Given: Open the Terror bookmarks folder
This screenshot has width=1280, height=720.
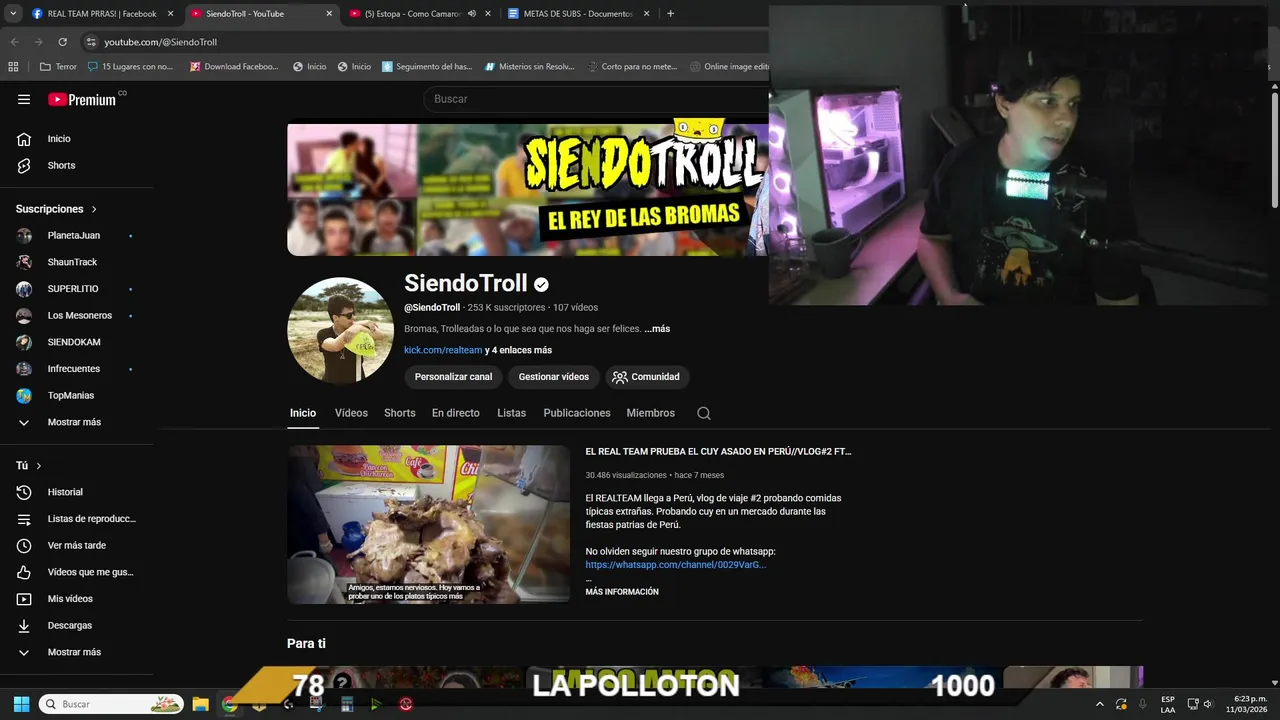Looking at the screenshot, I should [x=58, y=67].
